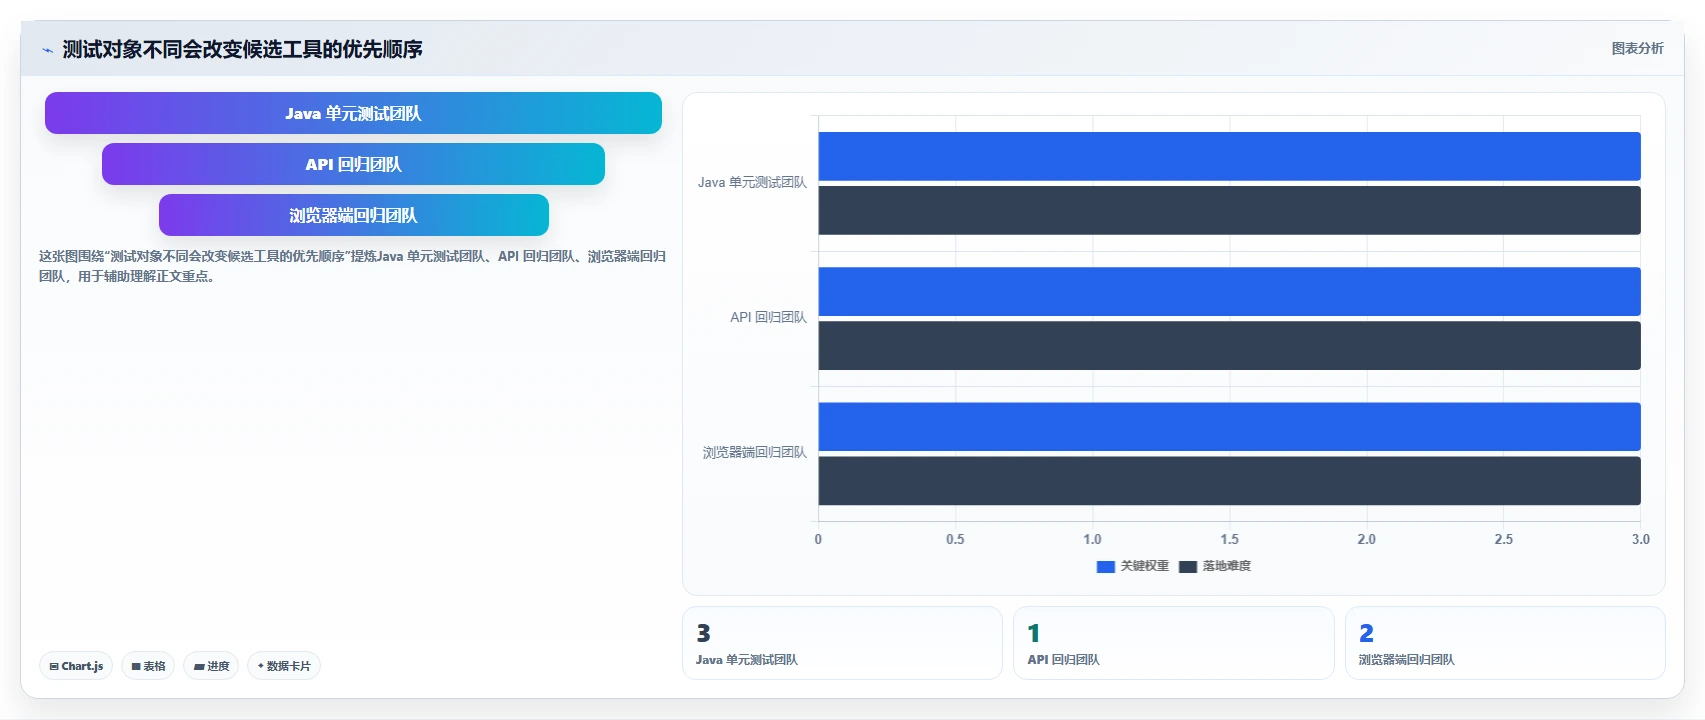Click the Java 单元测试团队 y-axis label

coord(752,183)
